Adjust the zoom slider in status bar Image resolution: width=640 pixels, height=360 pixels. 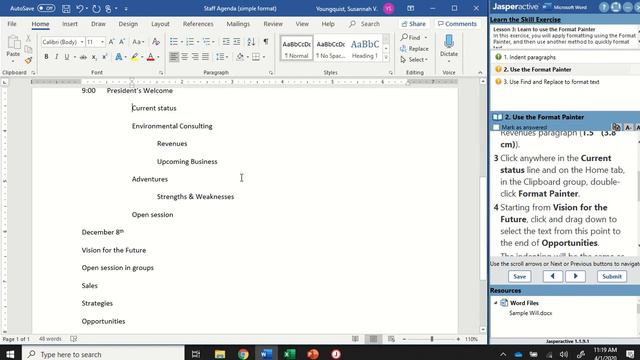[431, 339]
